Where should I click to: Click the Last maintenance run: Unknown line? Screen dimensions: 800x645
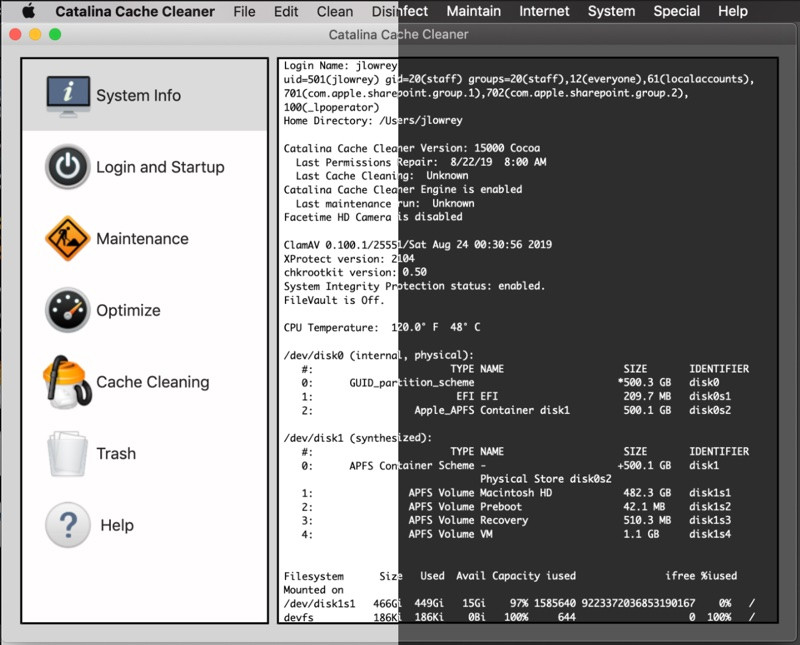point(385,203)
